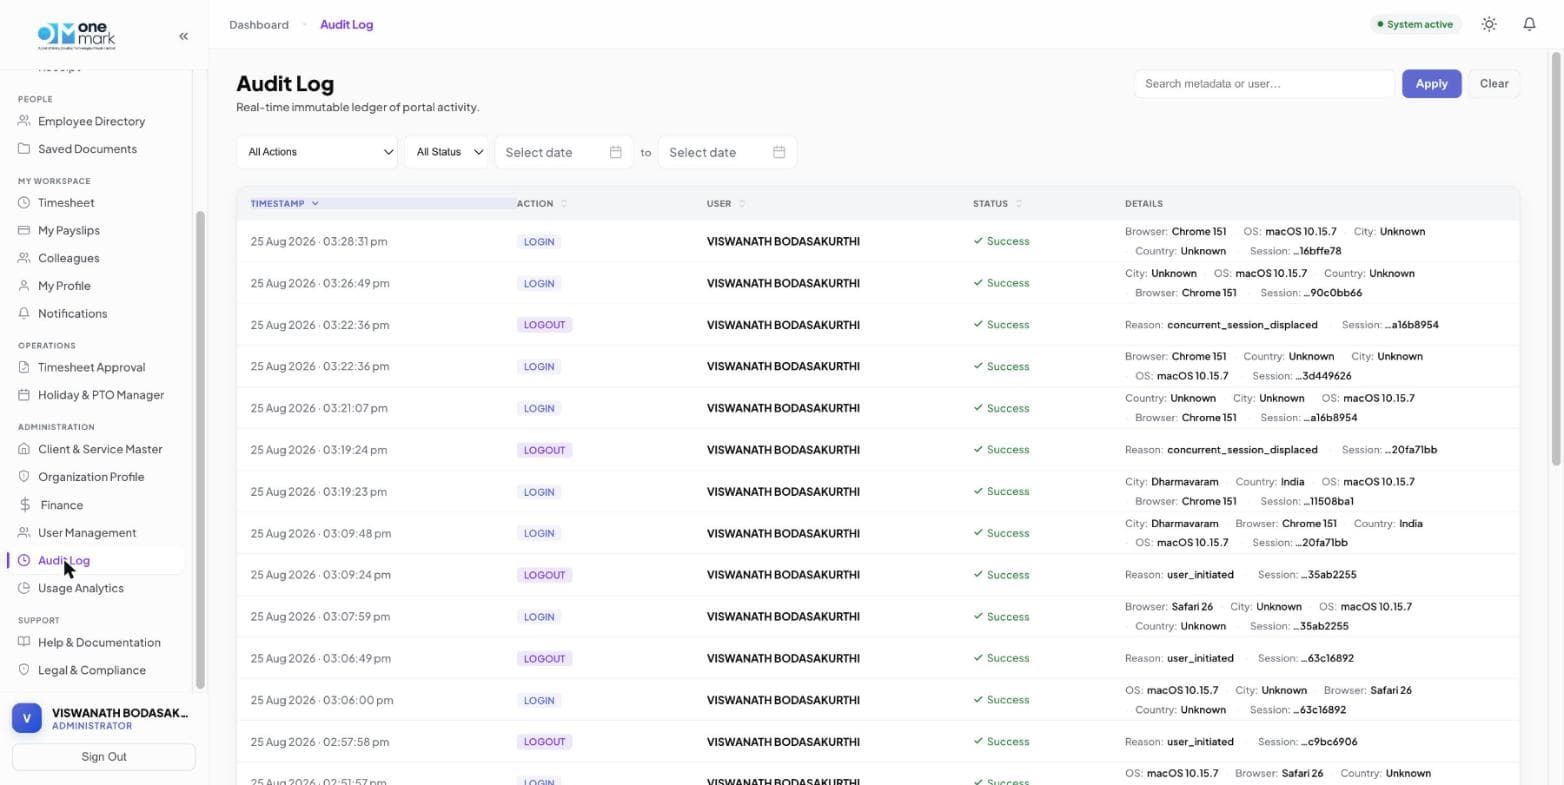Select the 03:28:31 pm LOGIN entry

point(878,241)
